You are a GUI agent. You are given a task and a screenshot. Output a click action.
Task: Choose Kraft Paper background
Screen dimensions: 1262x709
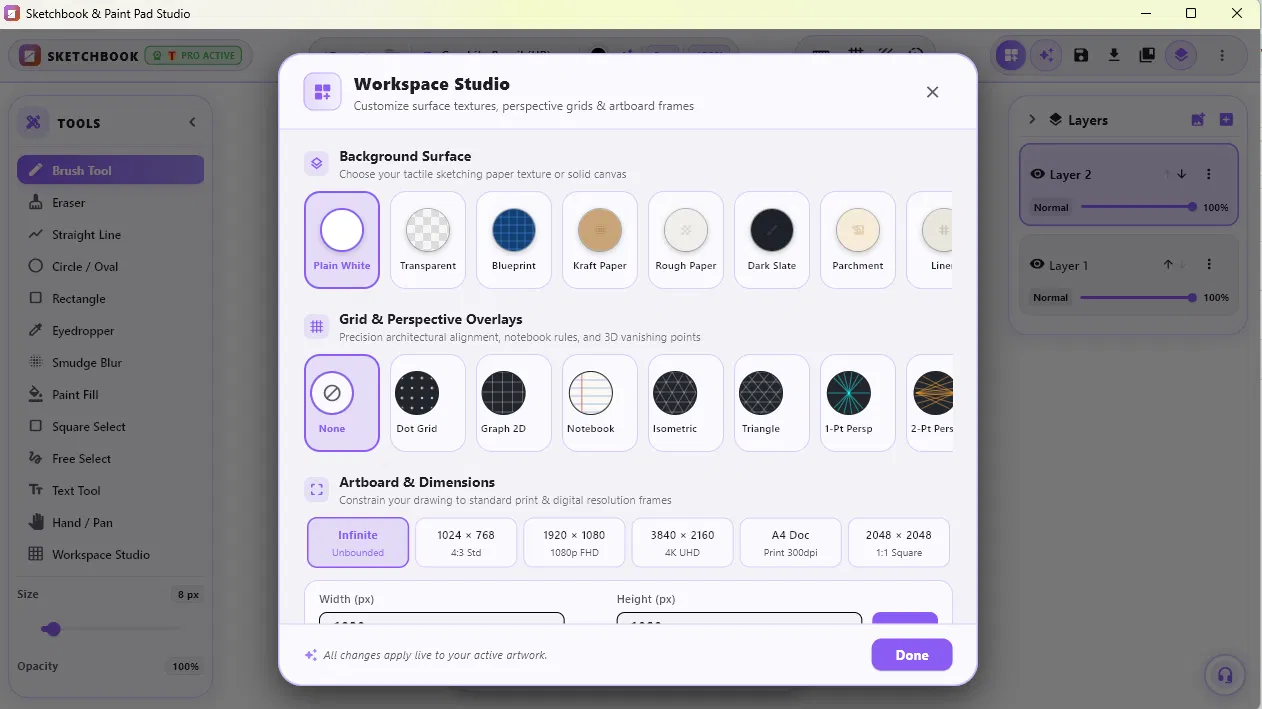(x=600, y=240)
